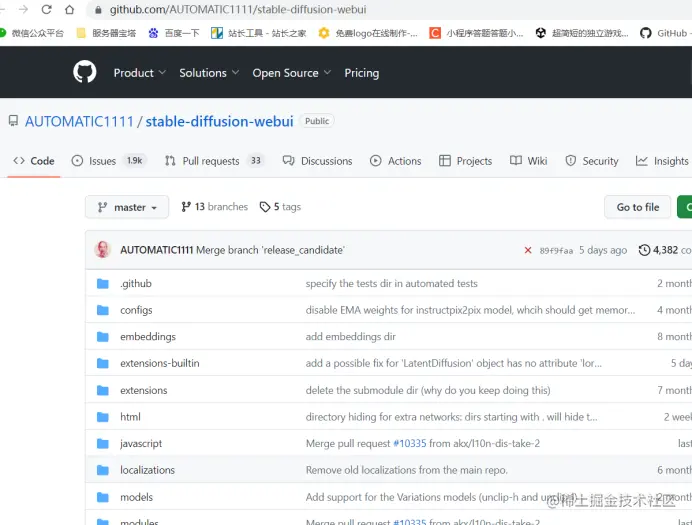
Task: Open 'Remove old localizations' commit message
Action: point(406,470)
